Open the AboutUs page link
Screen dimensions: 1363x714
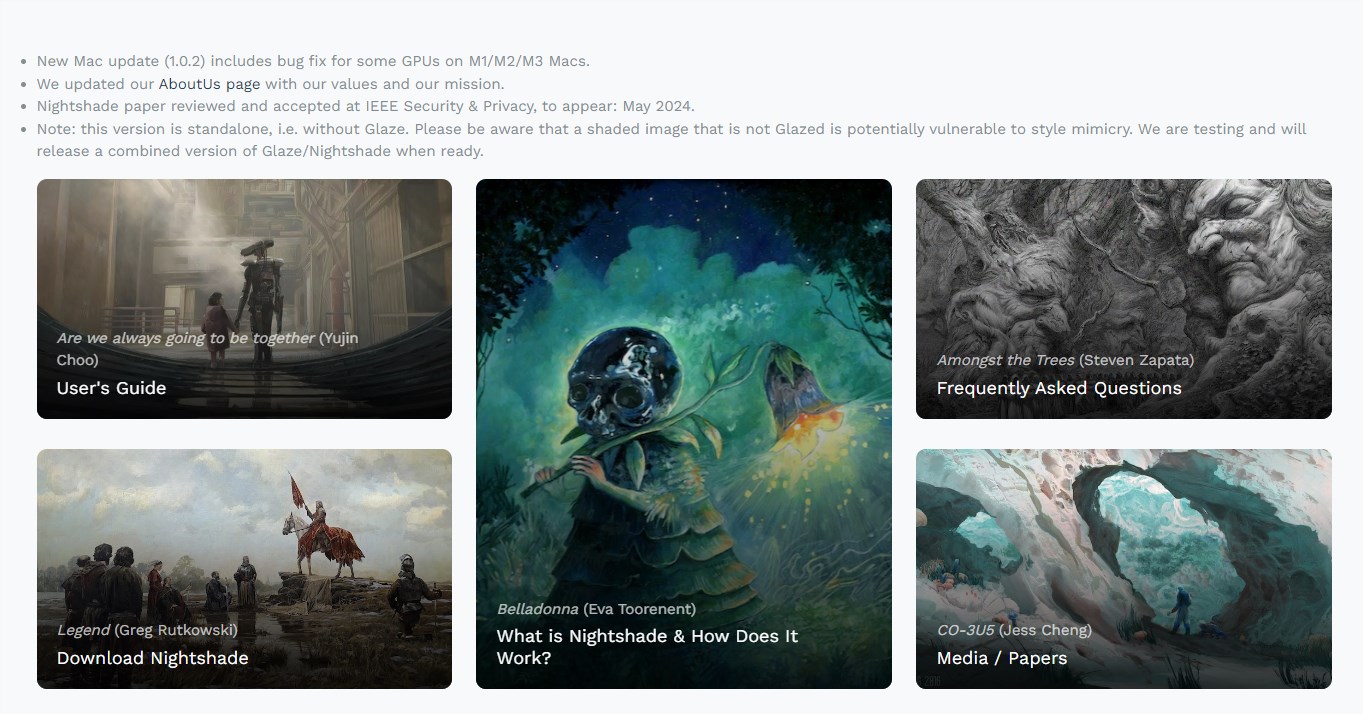tap(209, 84)
